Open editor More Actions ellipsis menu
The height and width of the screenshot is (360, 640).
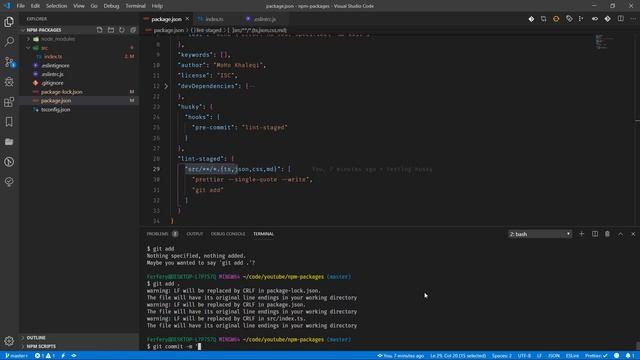pyautogui.click(x=633, y=19)
